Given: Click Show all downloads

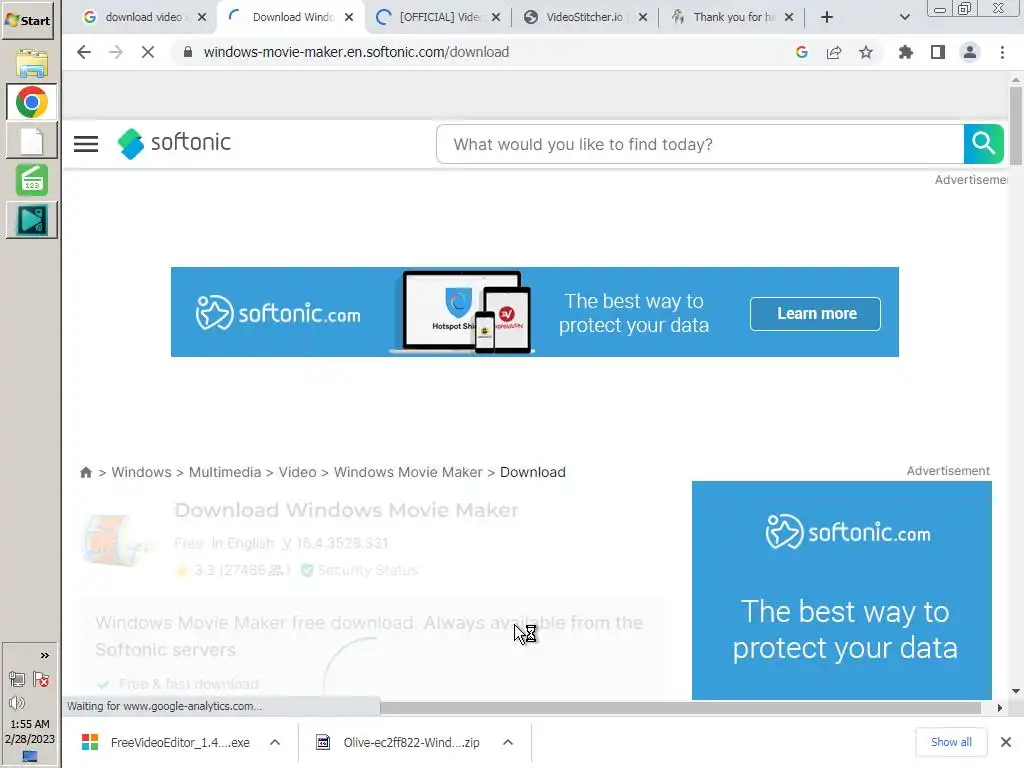Looking at the screenshot, I should tap(951, 742).
